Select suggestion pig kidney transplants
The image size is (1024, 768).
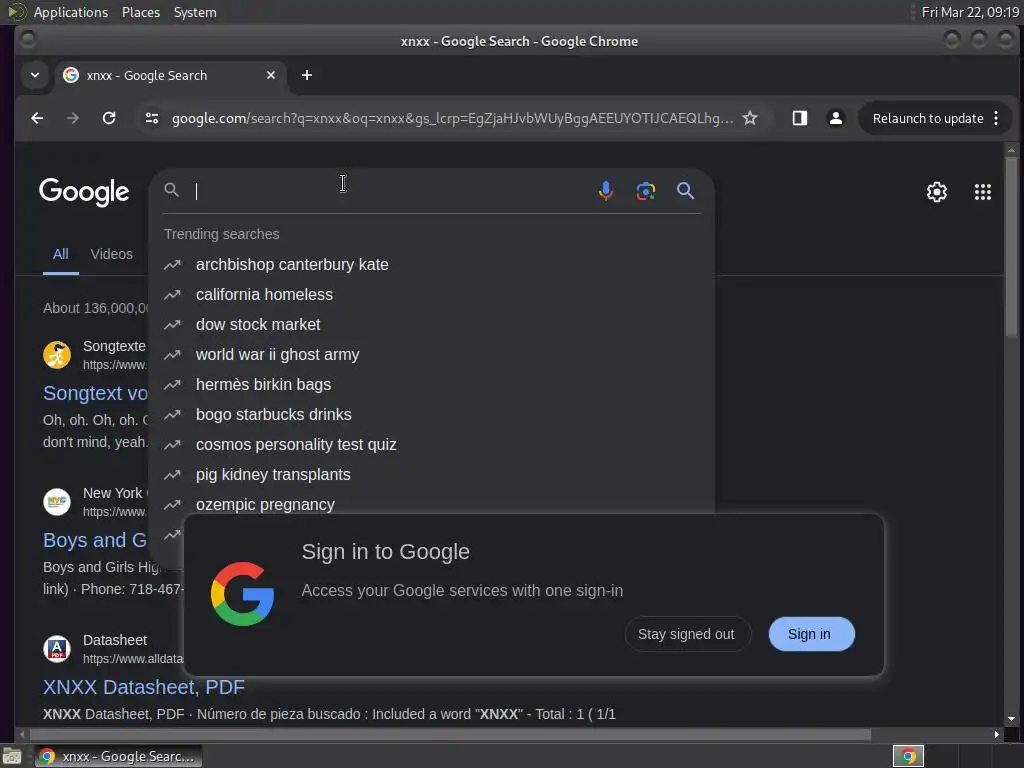[431, 475]
